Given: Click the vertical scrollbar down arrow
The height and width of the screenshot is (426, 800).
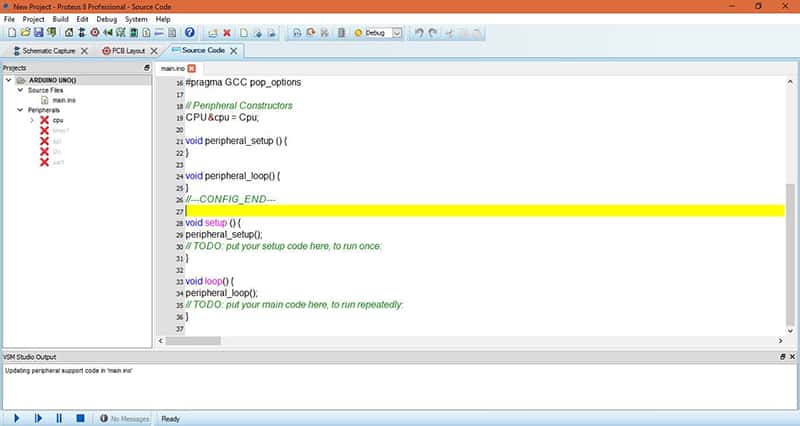Looking at the screenshot, I should (790, 330).
